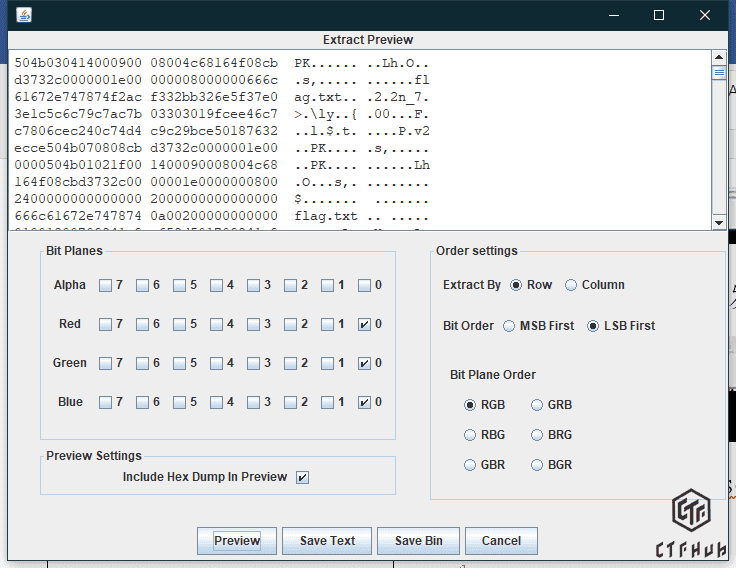Cancel the extract dialog
The height and width of the screenshot is (568, 736).
pyautogui.click(x=501, y=541)
